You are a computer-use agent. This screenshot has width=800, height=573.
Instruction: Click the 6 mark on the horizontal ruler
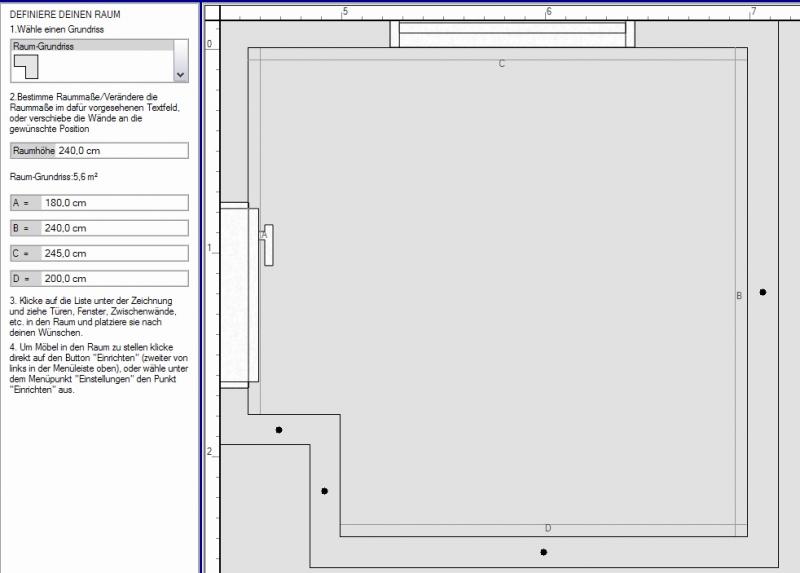[548, 12]
